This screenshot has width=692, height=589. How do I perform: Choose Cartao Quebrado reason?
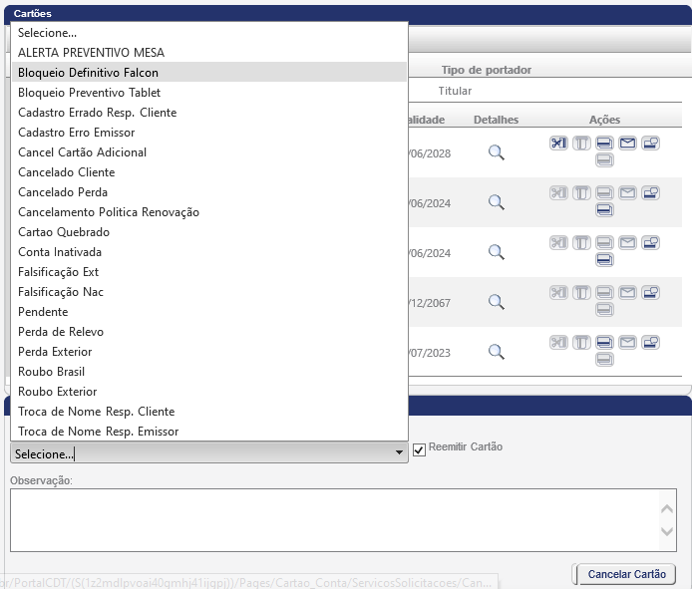point(64,232)
